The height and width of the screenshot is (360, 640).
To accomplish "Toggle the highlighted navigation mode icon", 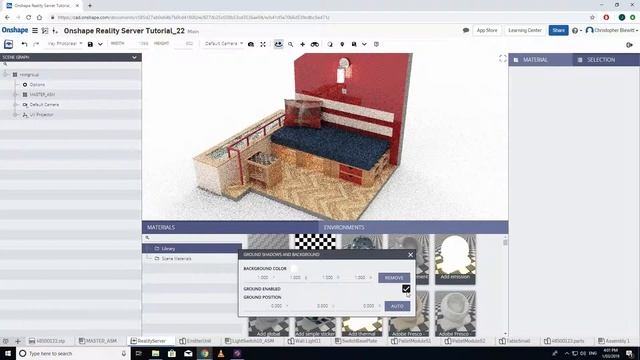I will click(x=278, y=44).
